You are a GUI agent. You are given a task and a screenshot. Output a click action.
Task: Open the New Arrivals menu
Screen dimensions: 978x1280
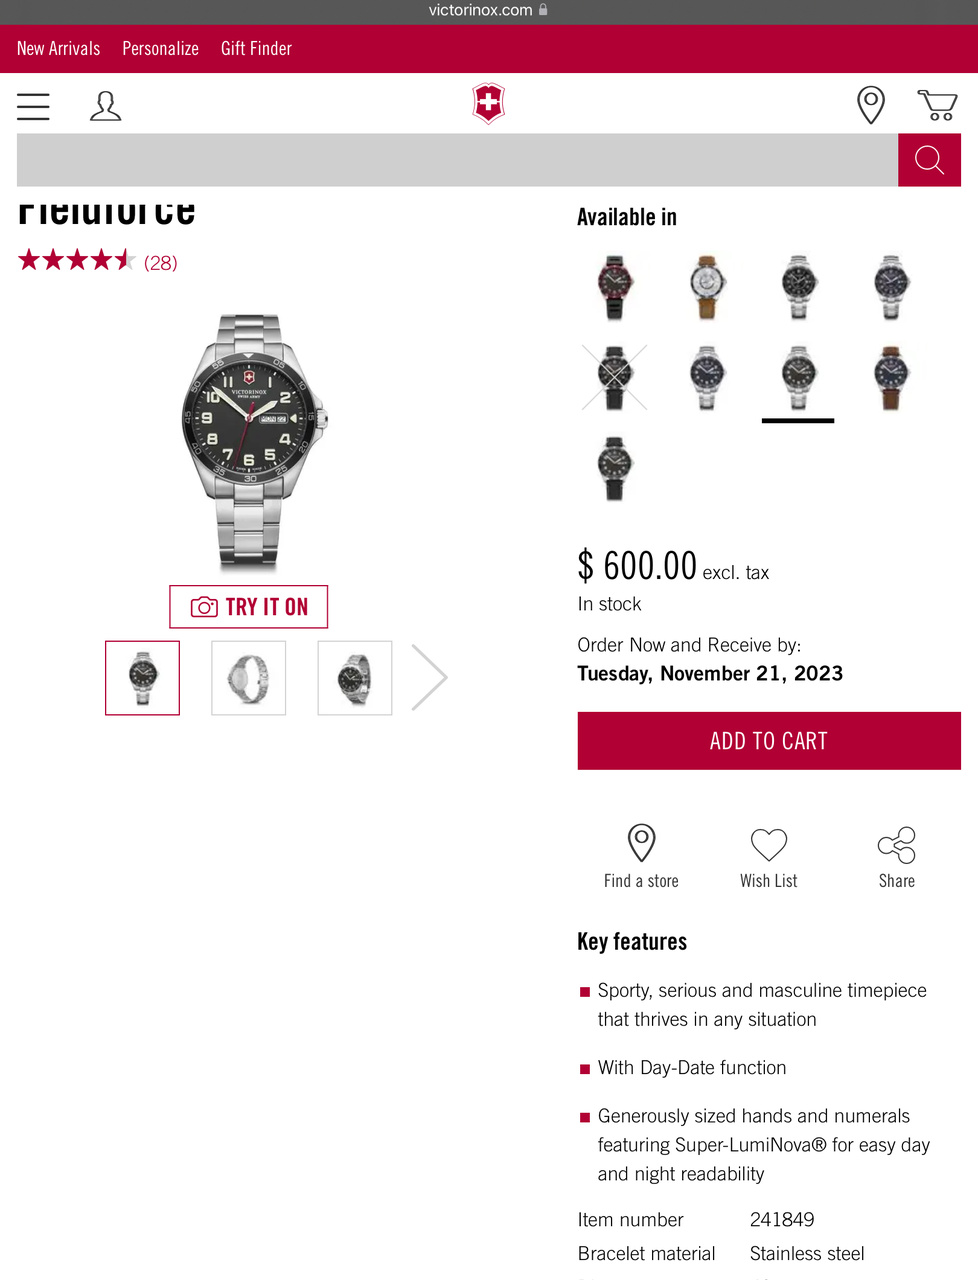[x=59, y=48]
